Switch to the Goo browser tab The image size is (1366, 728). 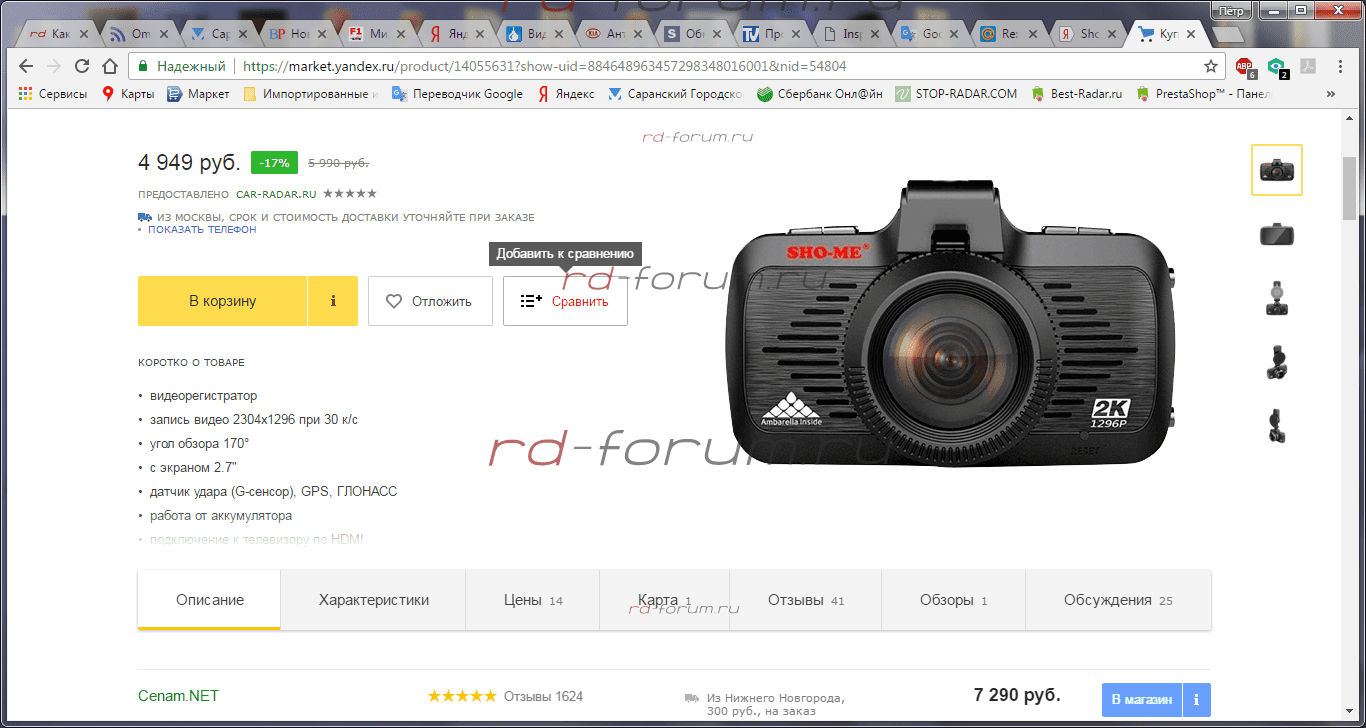930,33
